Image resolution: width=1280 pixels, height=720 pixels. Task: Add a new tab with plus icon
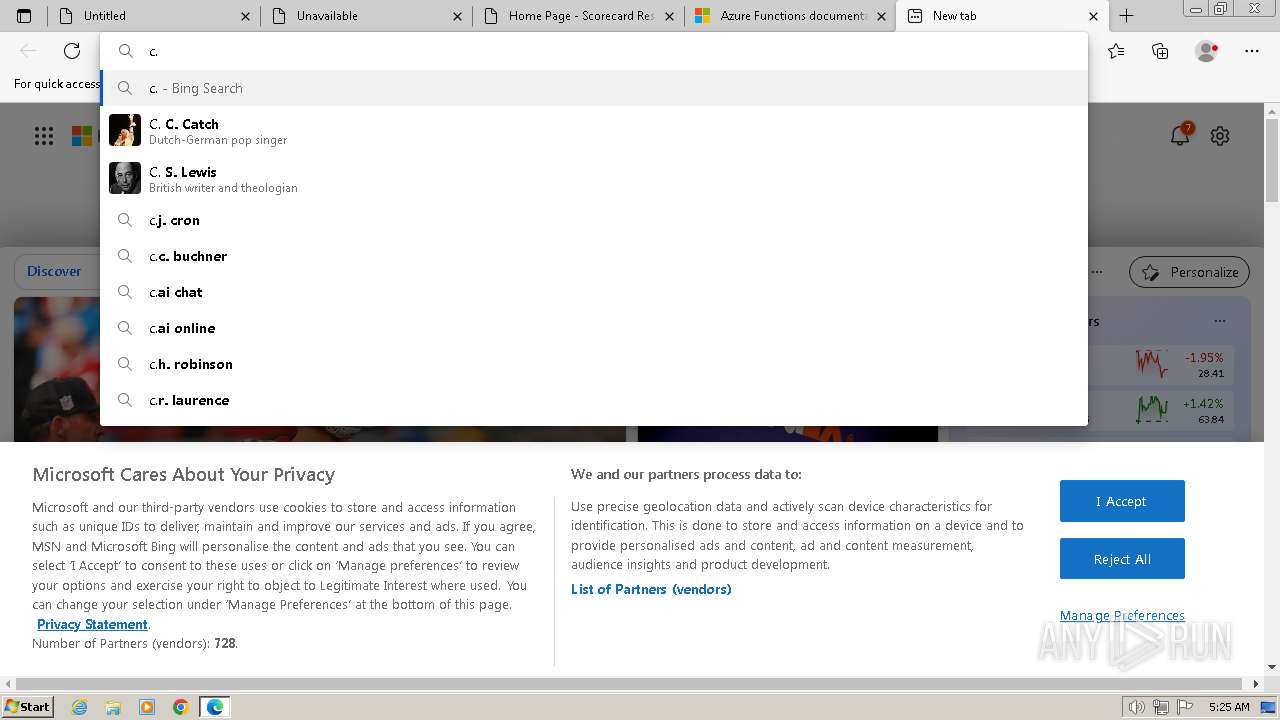pyautogui.click(x=1126, y=16)
